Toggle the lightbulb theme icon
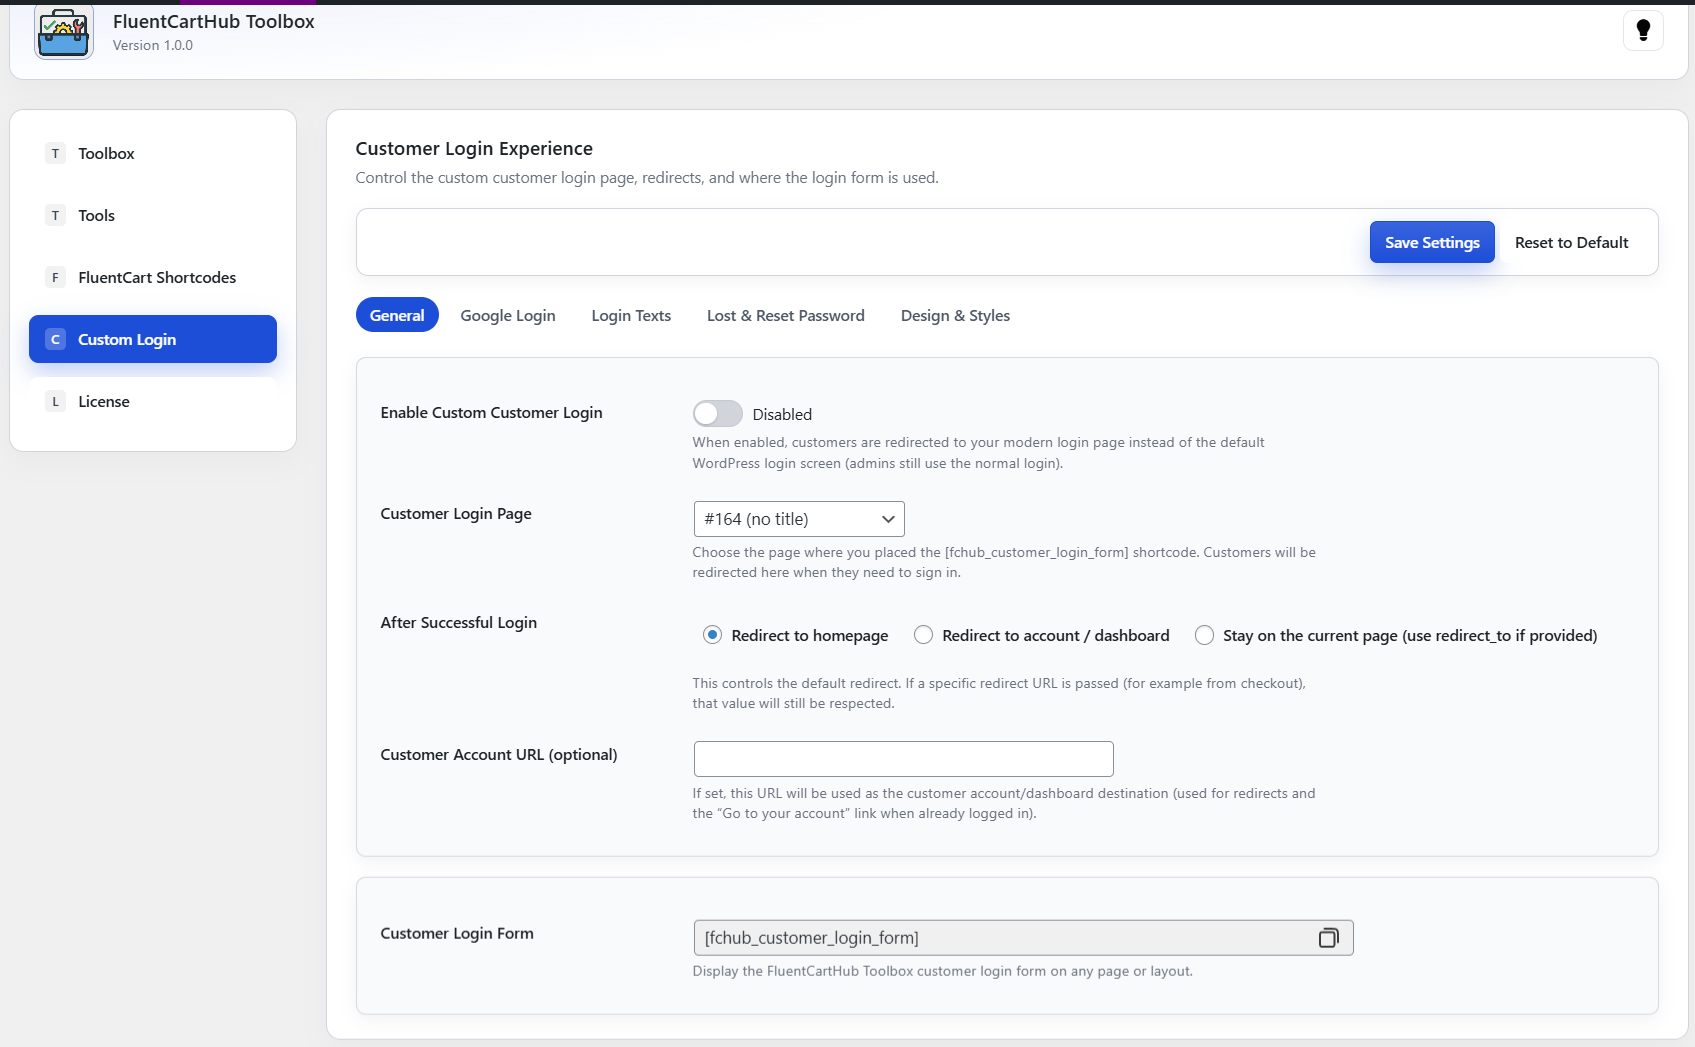The height and width of the screenshot is (1047, 1695). (1642, 30)
